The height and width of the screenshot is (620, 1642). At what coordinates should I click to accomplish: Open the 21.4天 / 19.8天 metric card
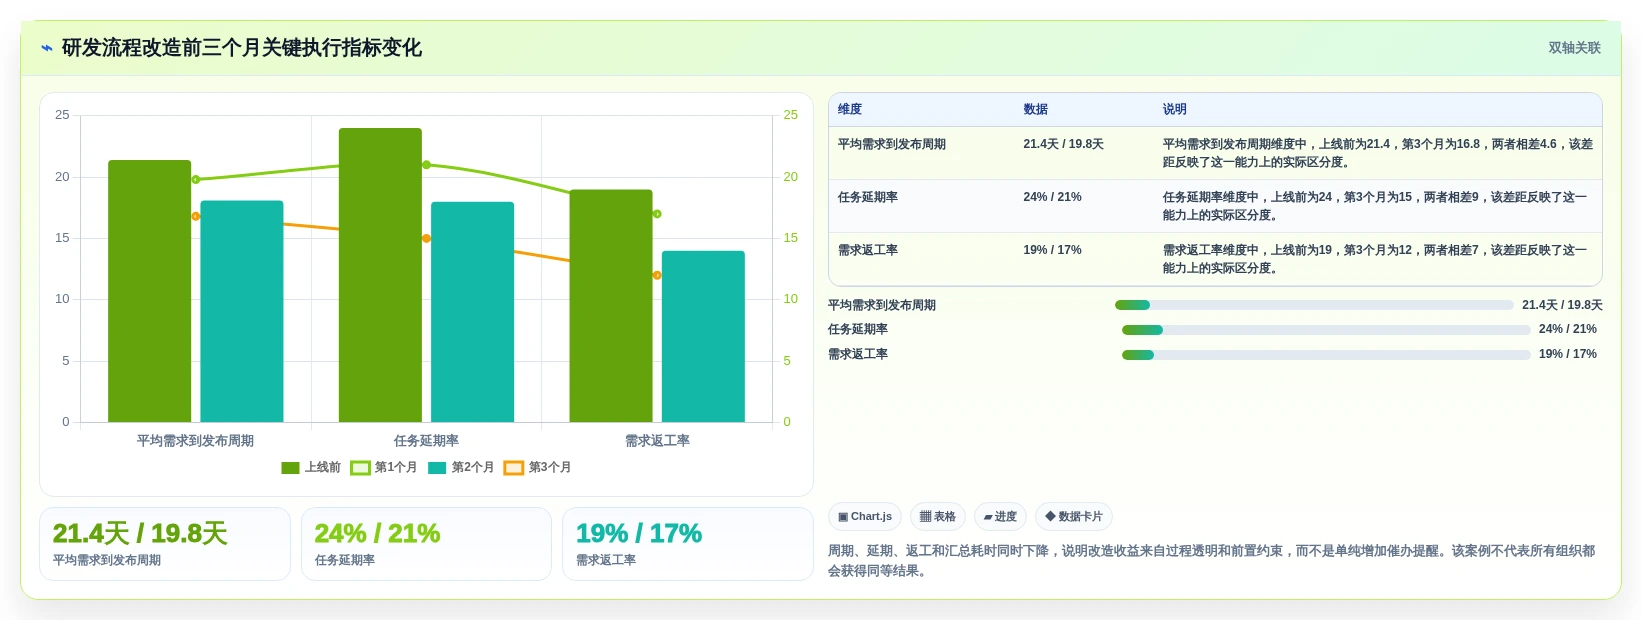(x=165, y=544)
